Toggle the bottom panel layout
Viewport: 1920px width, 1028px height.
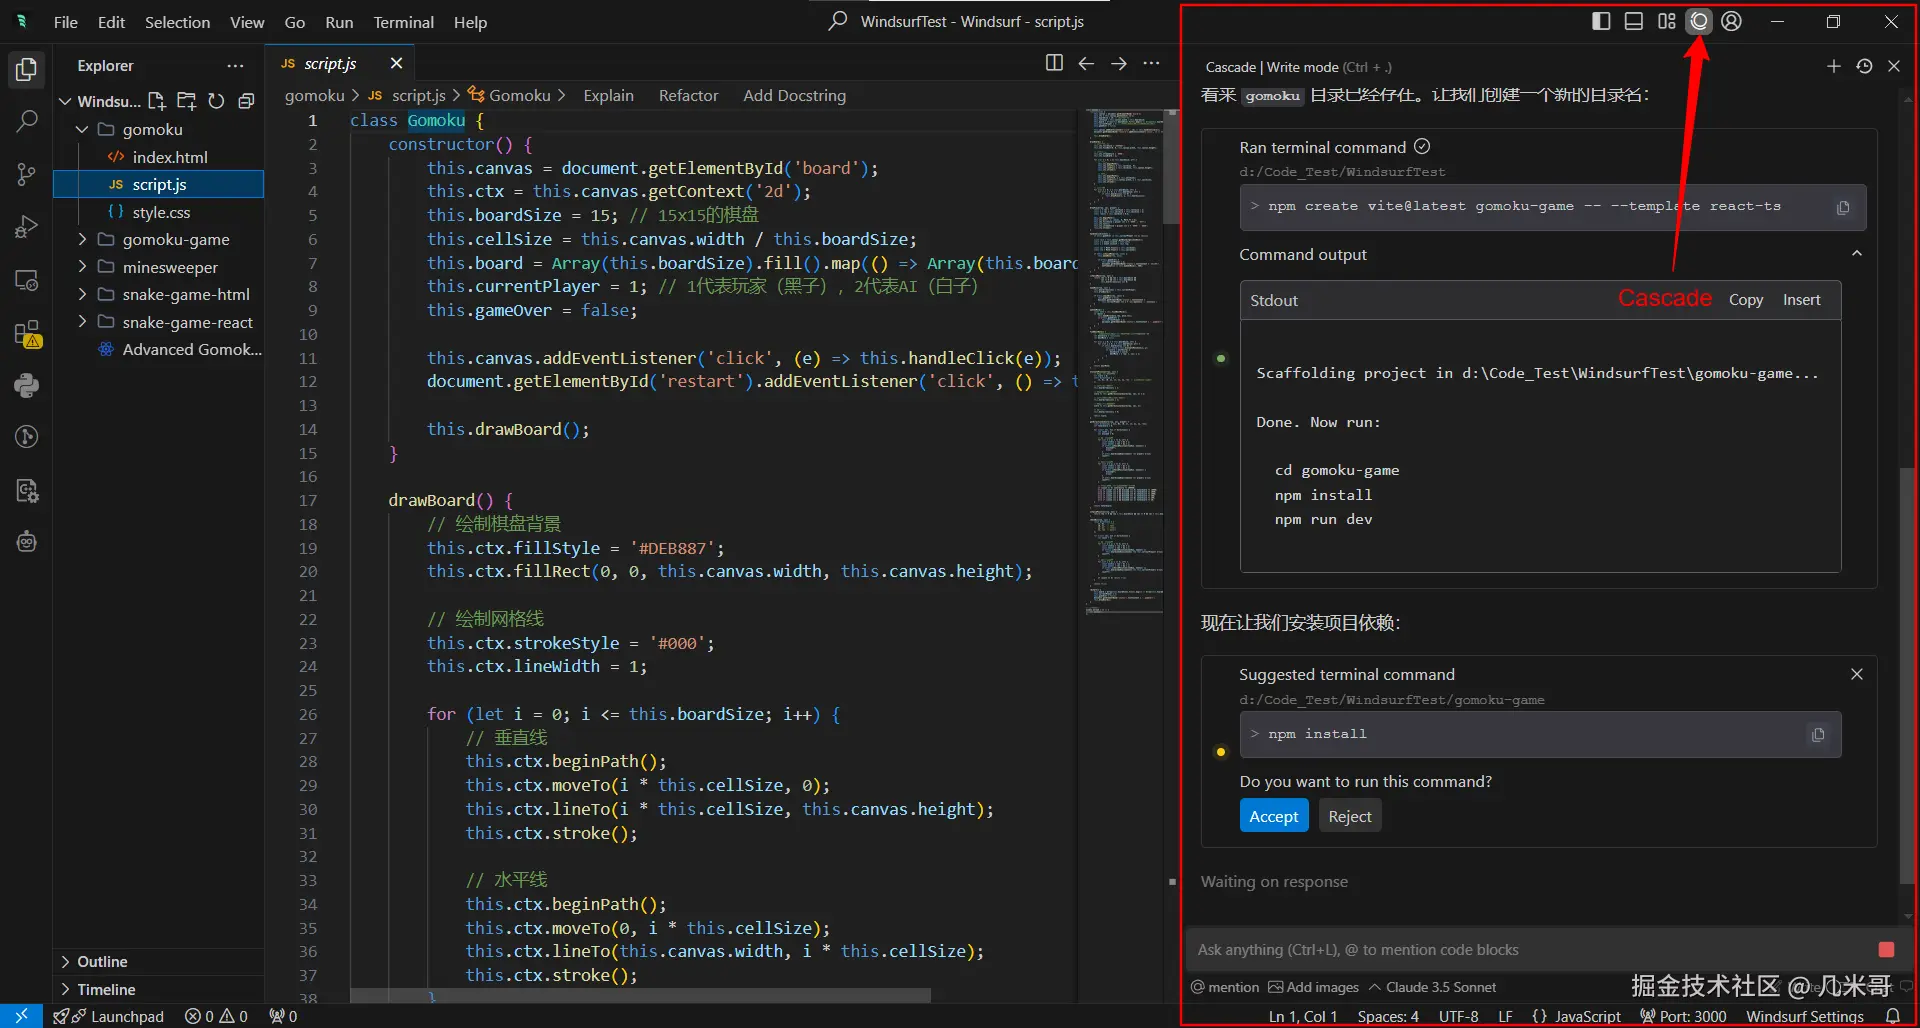coord(1633,21)
